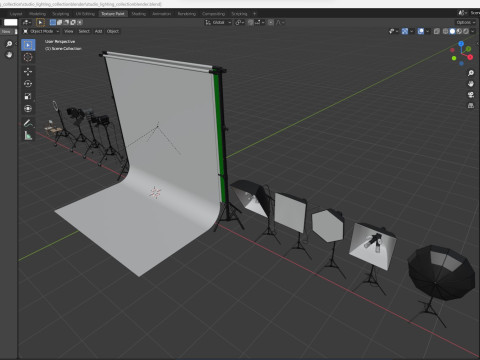This screenshot has width=480, height=360.
Task: Click the image editor zoom magnifier icon
Action: pyautogui.click(x=9, y=44)
